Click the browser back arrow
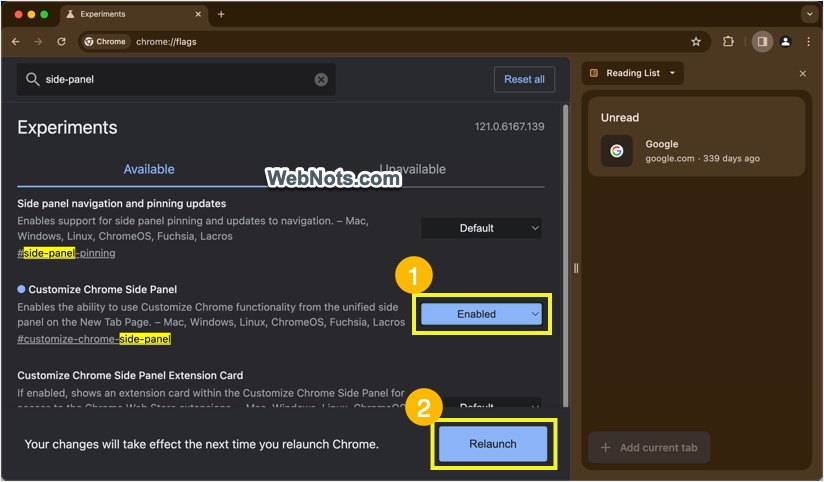 pos(15,42)
